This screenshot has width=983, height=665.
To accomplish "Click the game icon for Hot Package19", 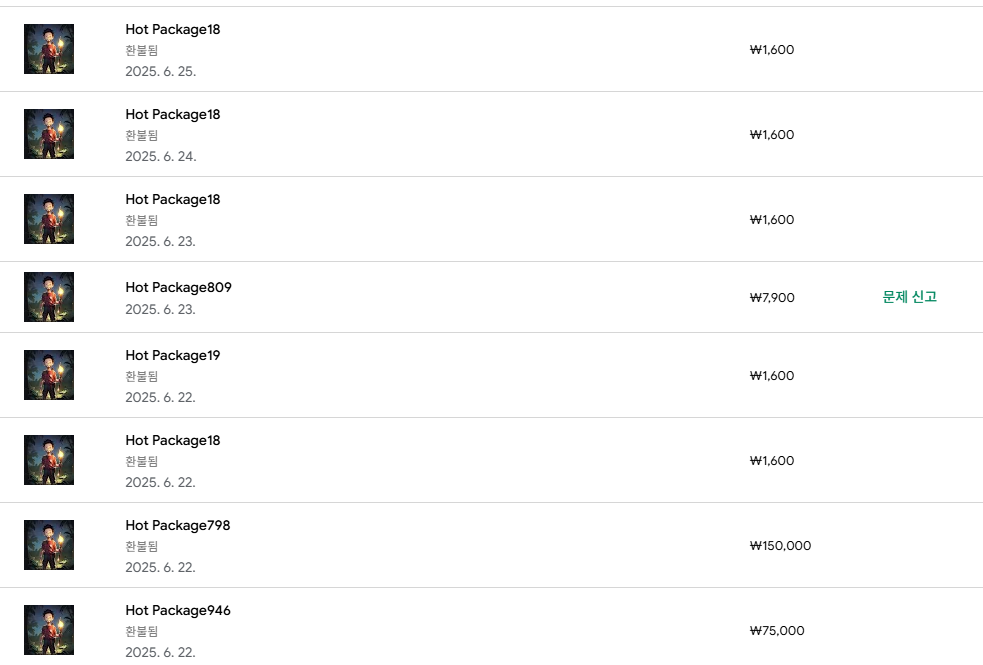I will pos(49,375).
